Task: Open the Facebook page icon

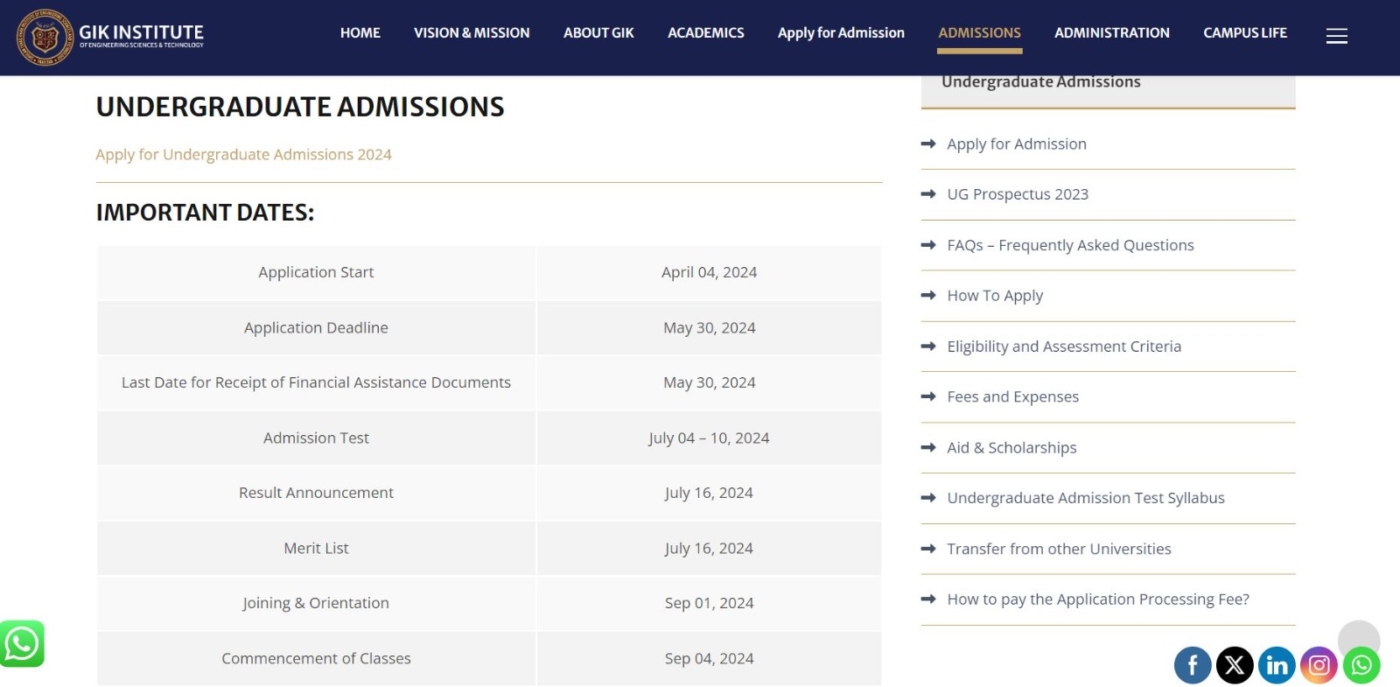Action: coord(1192,664)
